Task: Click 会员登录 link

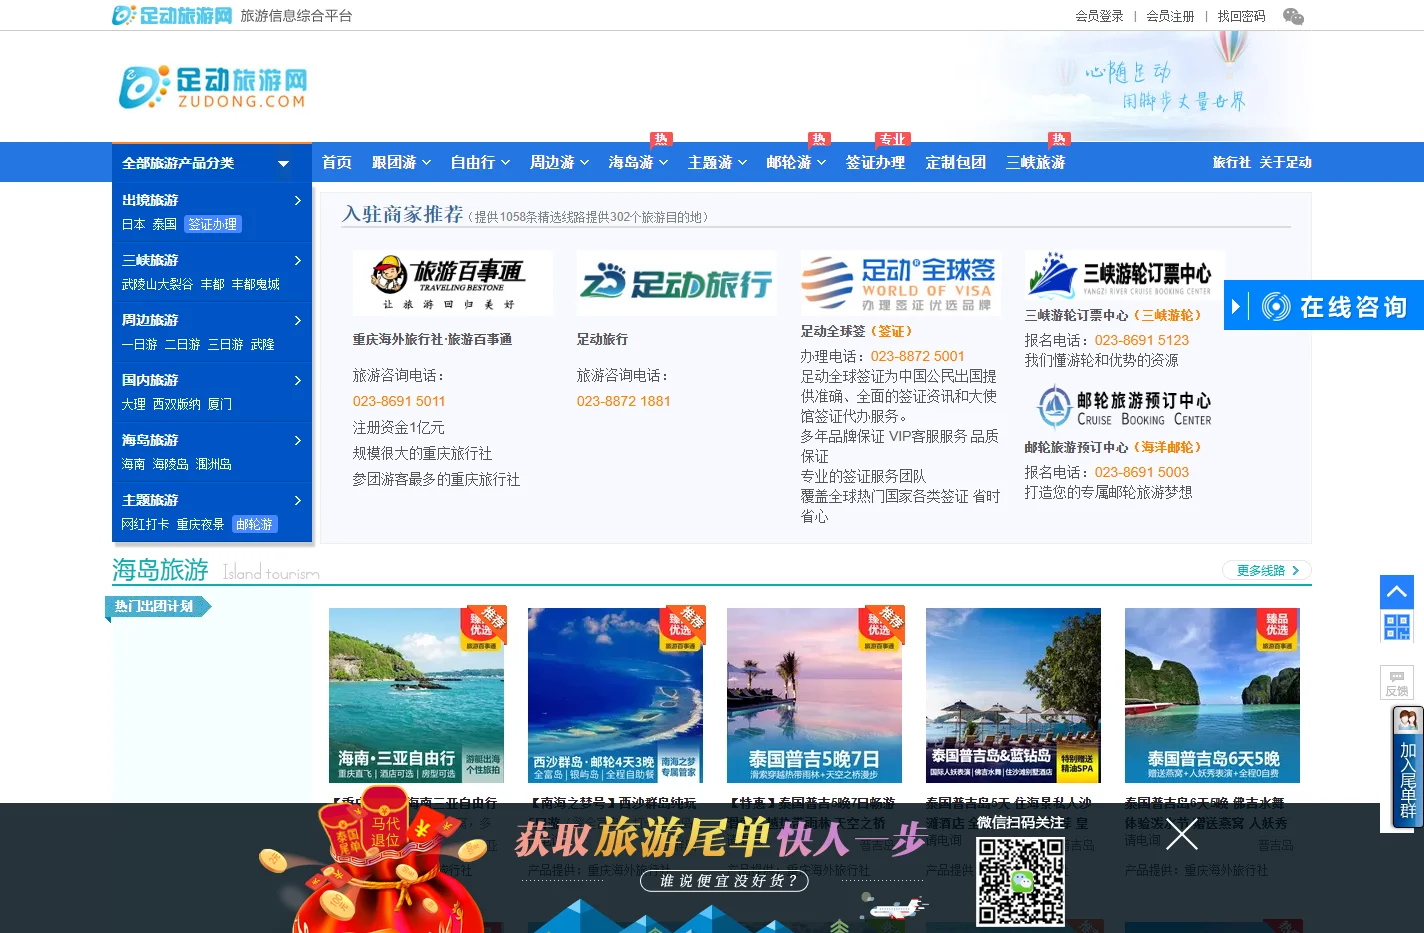Action: point(1099,16)
